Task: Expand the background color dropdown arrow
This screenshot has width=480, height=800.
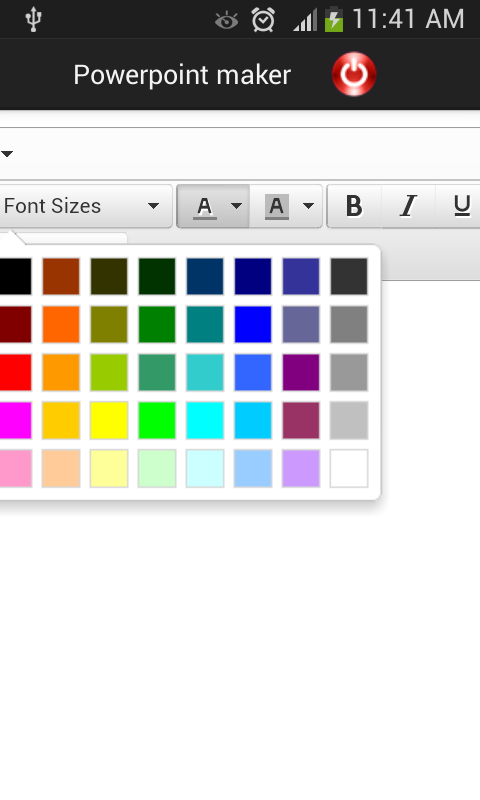Action: 308,206
